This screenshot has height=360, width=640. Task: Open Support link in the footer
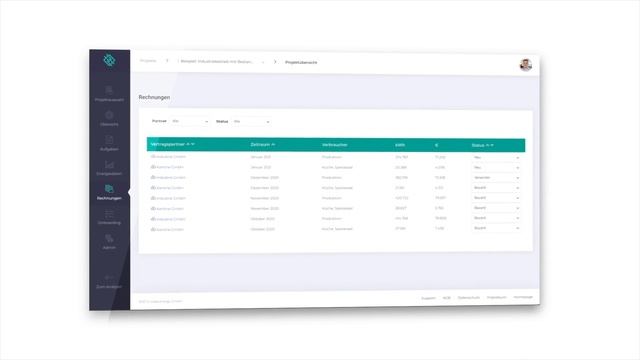click(x=429, y=298)
